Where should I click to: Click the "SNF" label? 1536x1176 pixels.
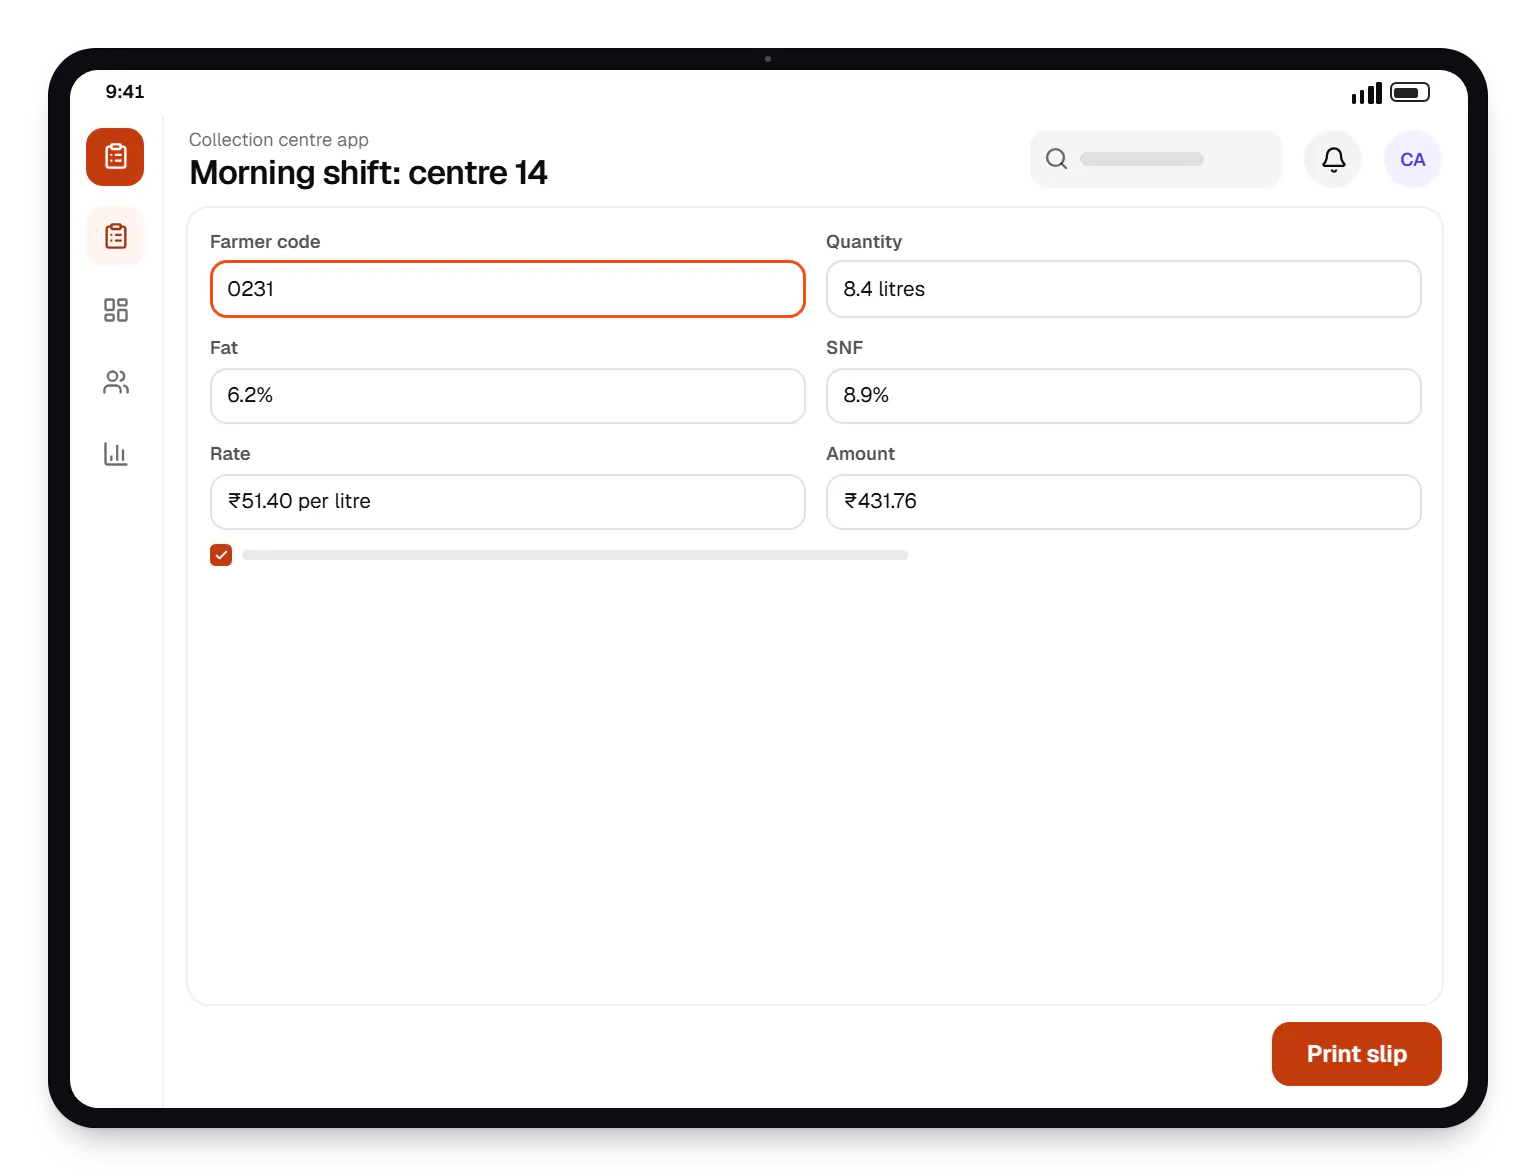point(844,348)
